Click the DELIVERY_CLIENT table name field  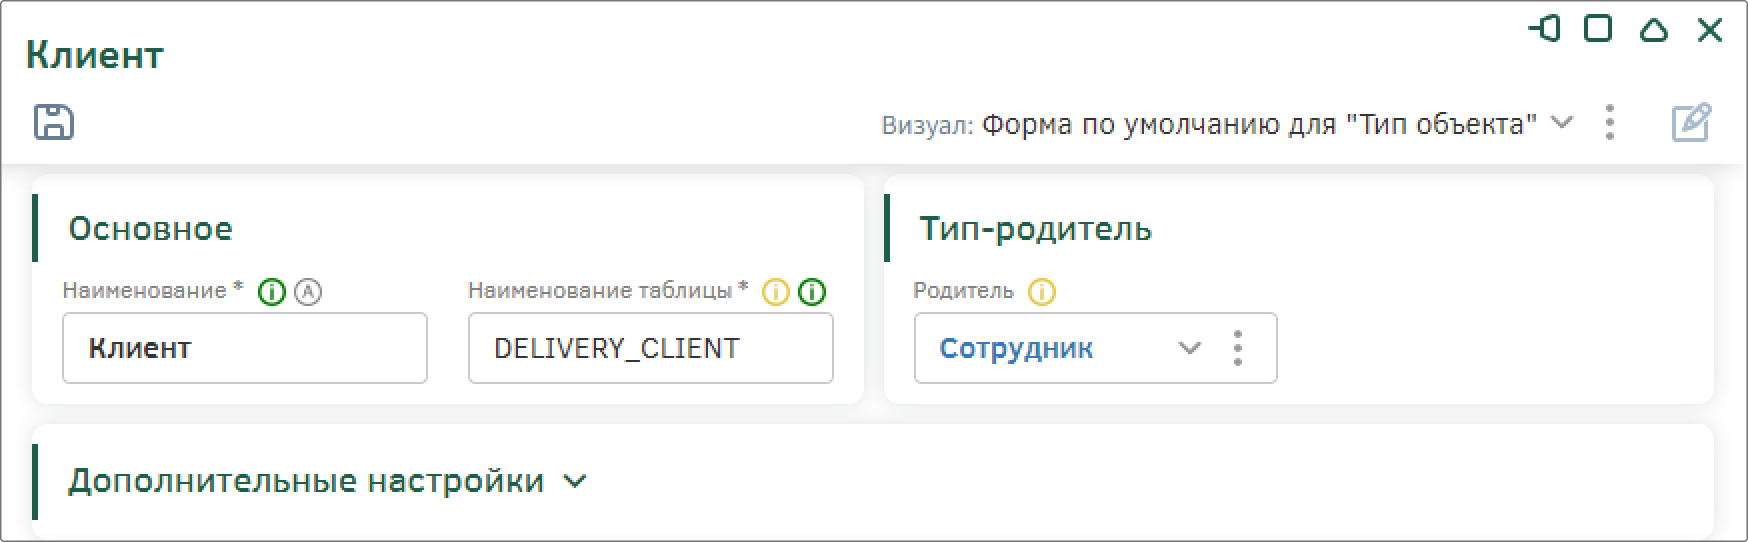click(x=651, y=348)
